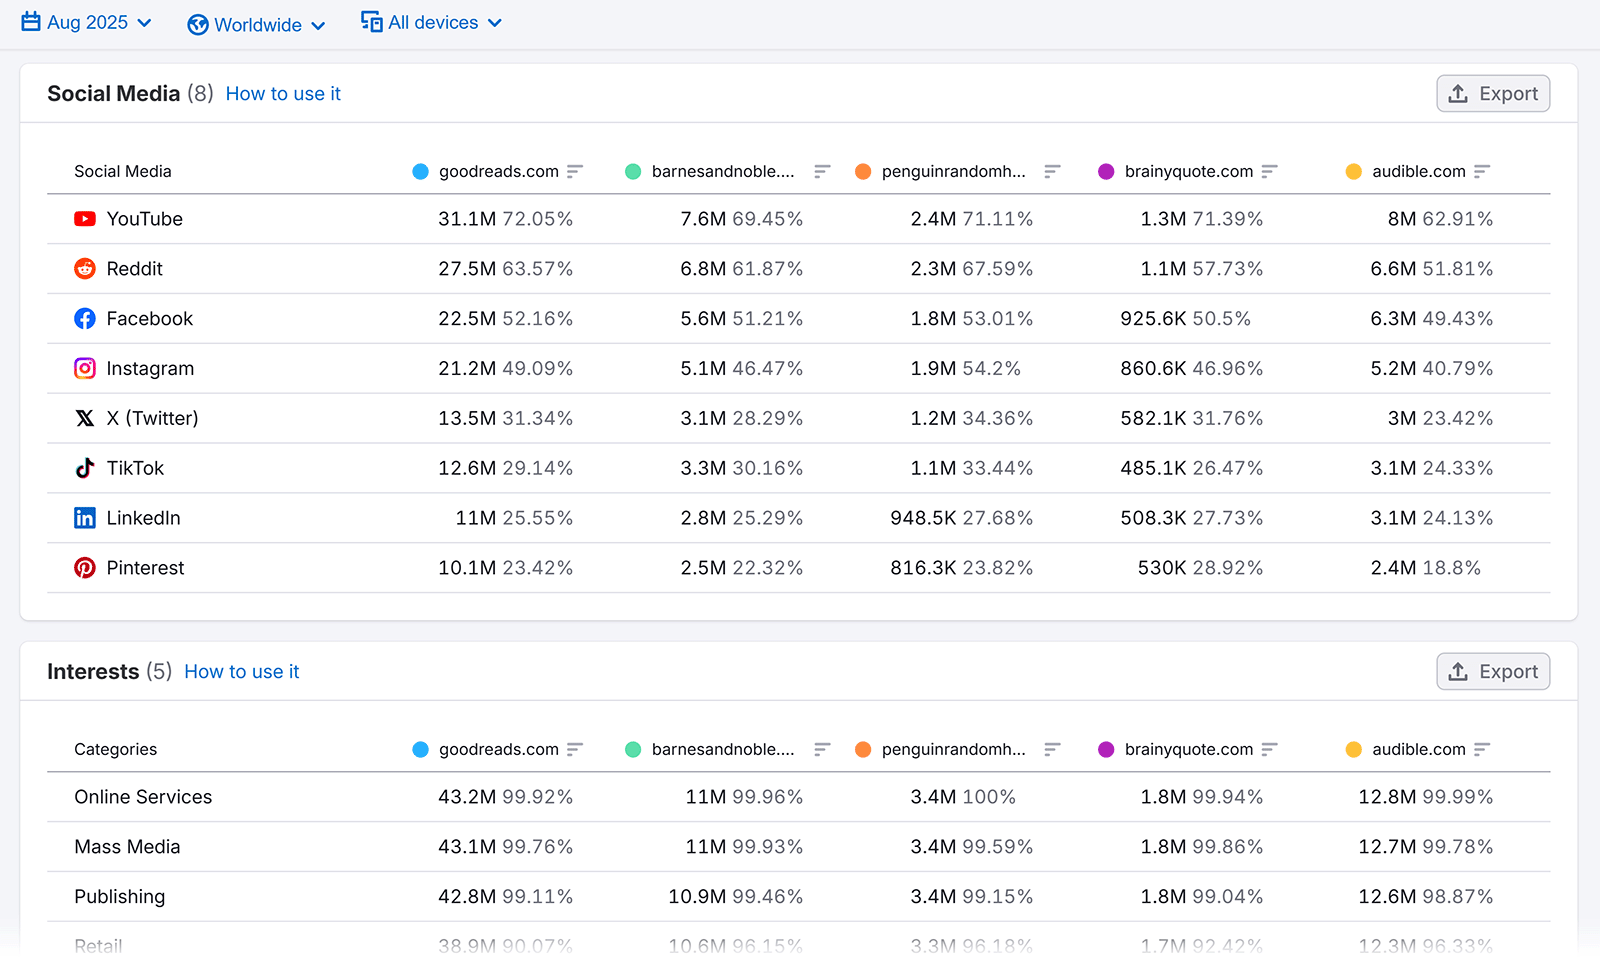
Task: Click the Export button for Interests
Action: pyautogui.click(x=1493, y=671)
